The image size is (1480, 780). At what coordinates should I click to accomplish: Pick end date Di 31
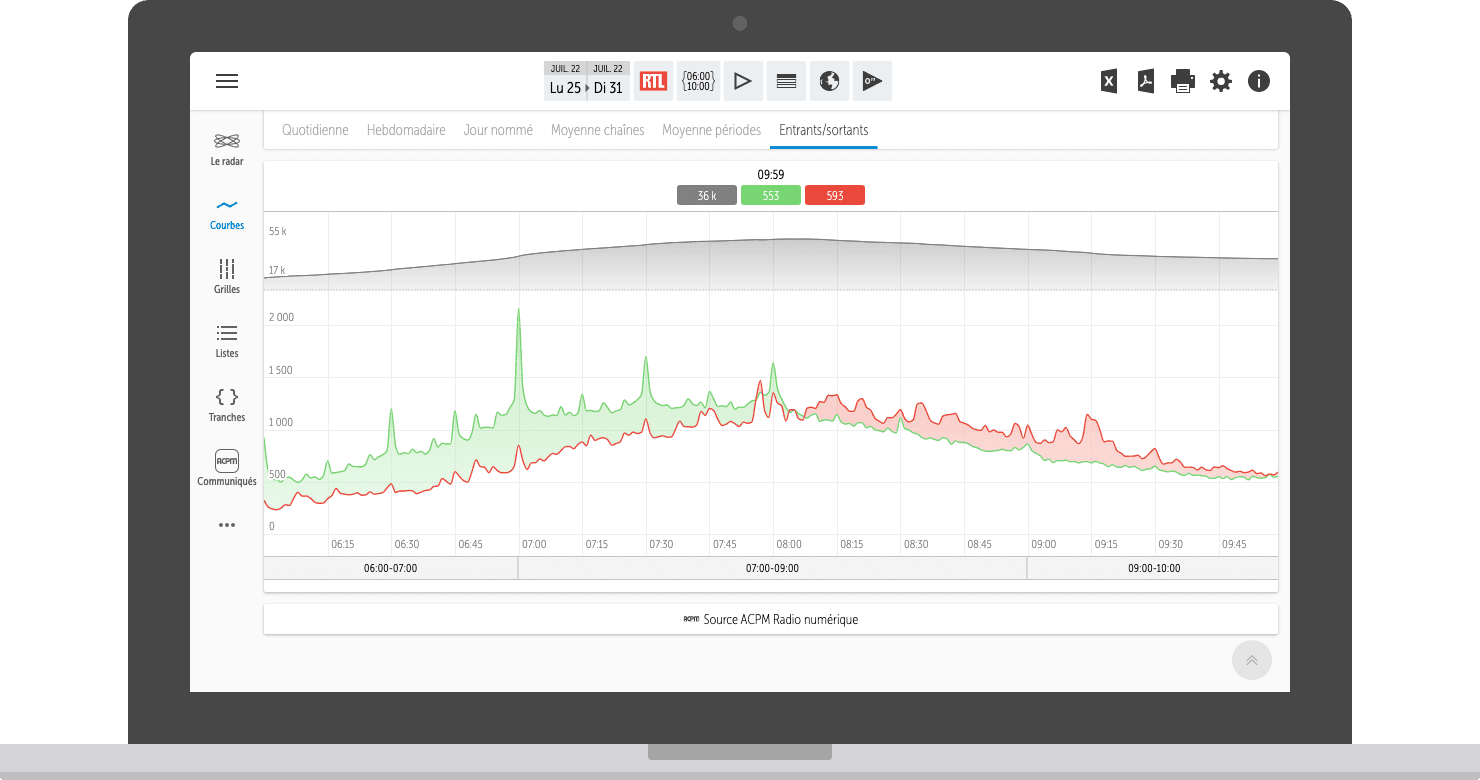tap(608, 82)
